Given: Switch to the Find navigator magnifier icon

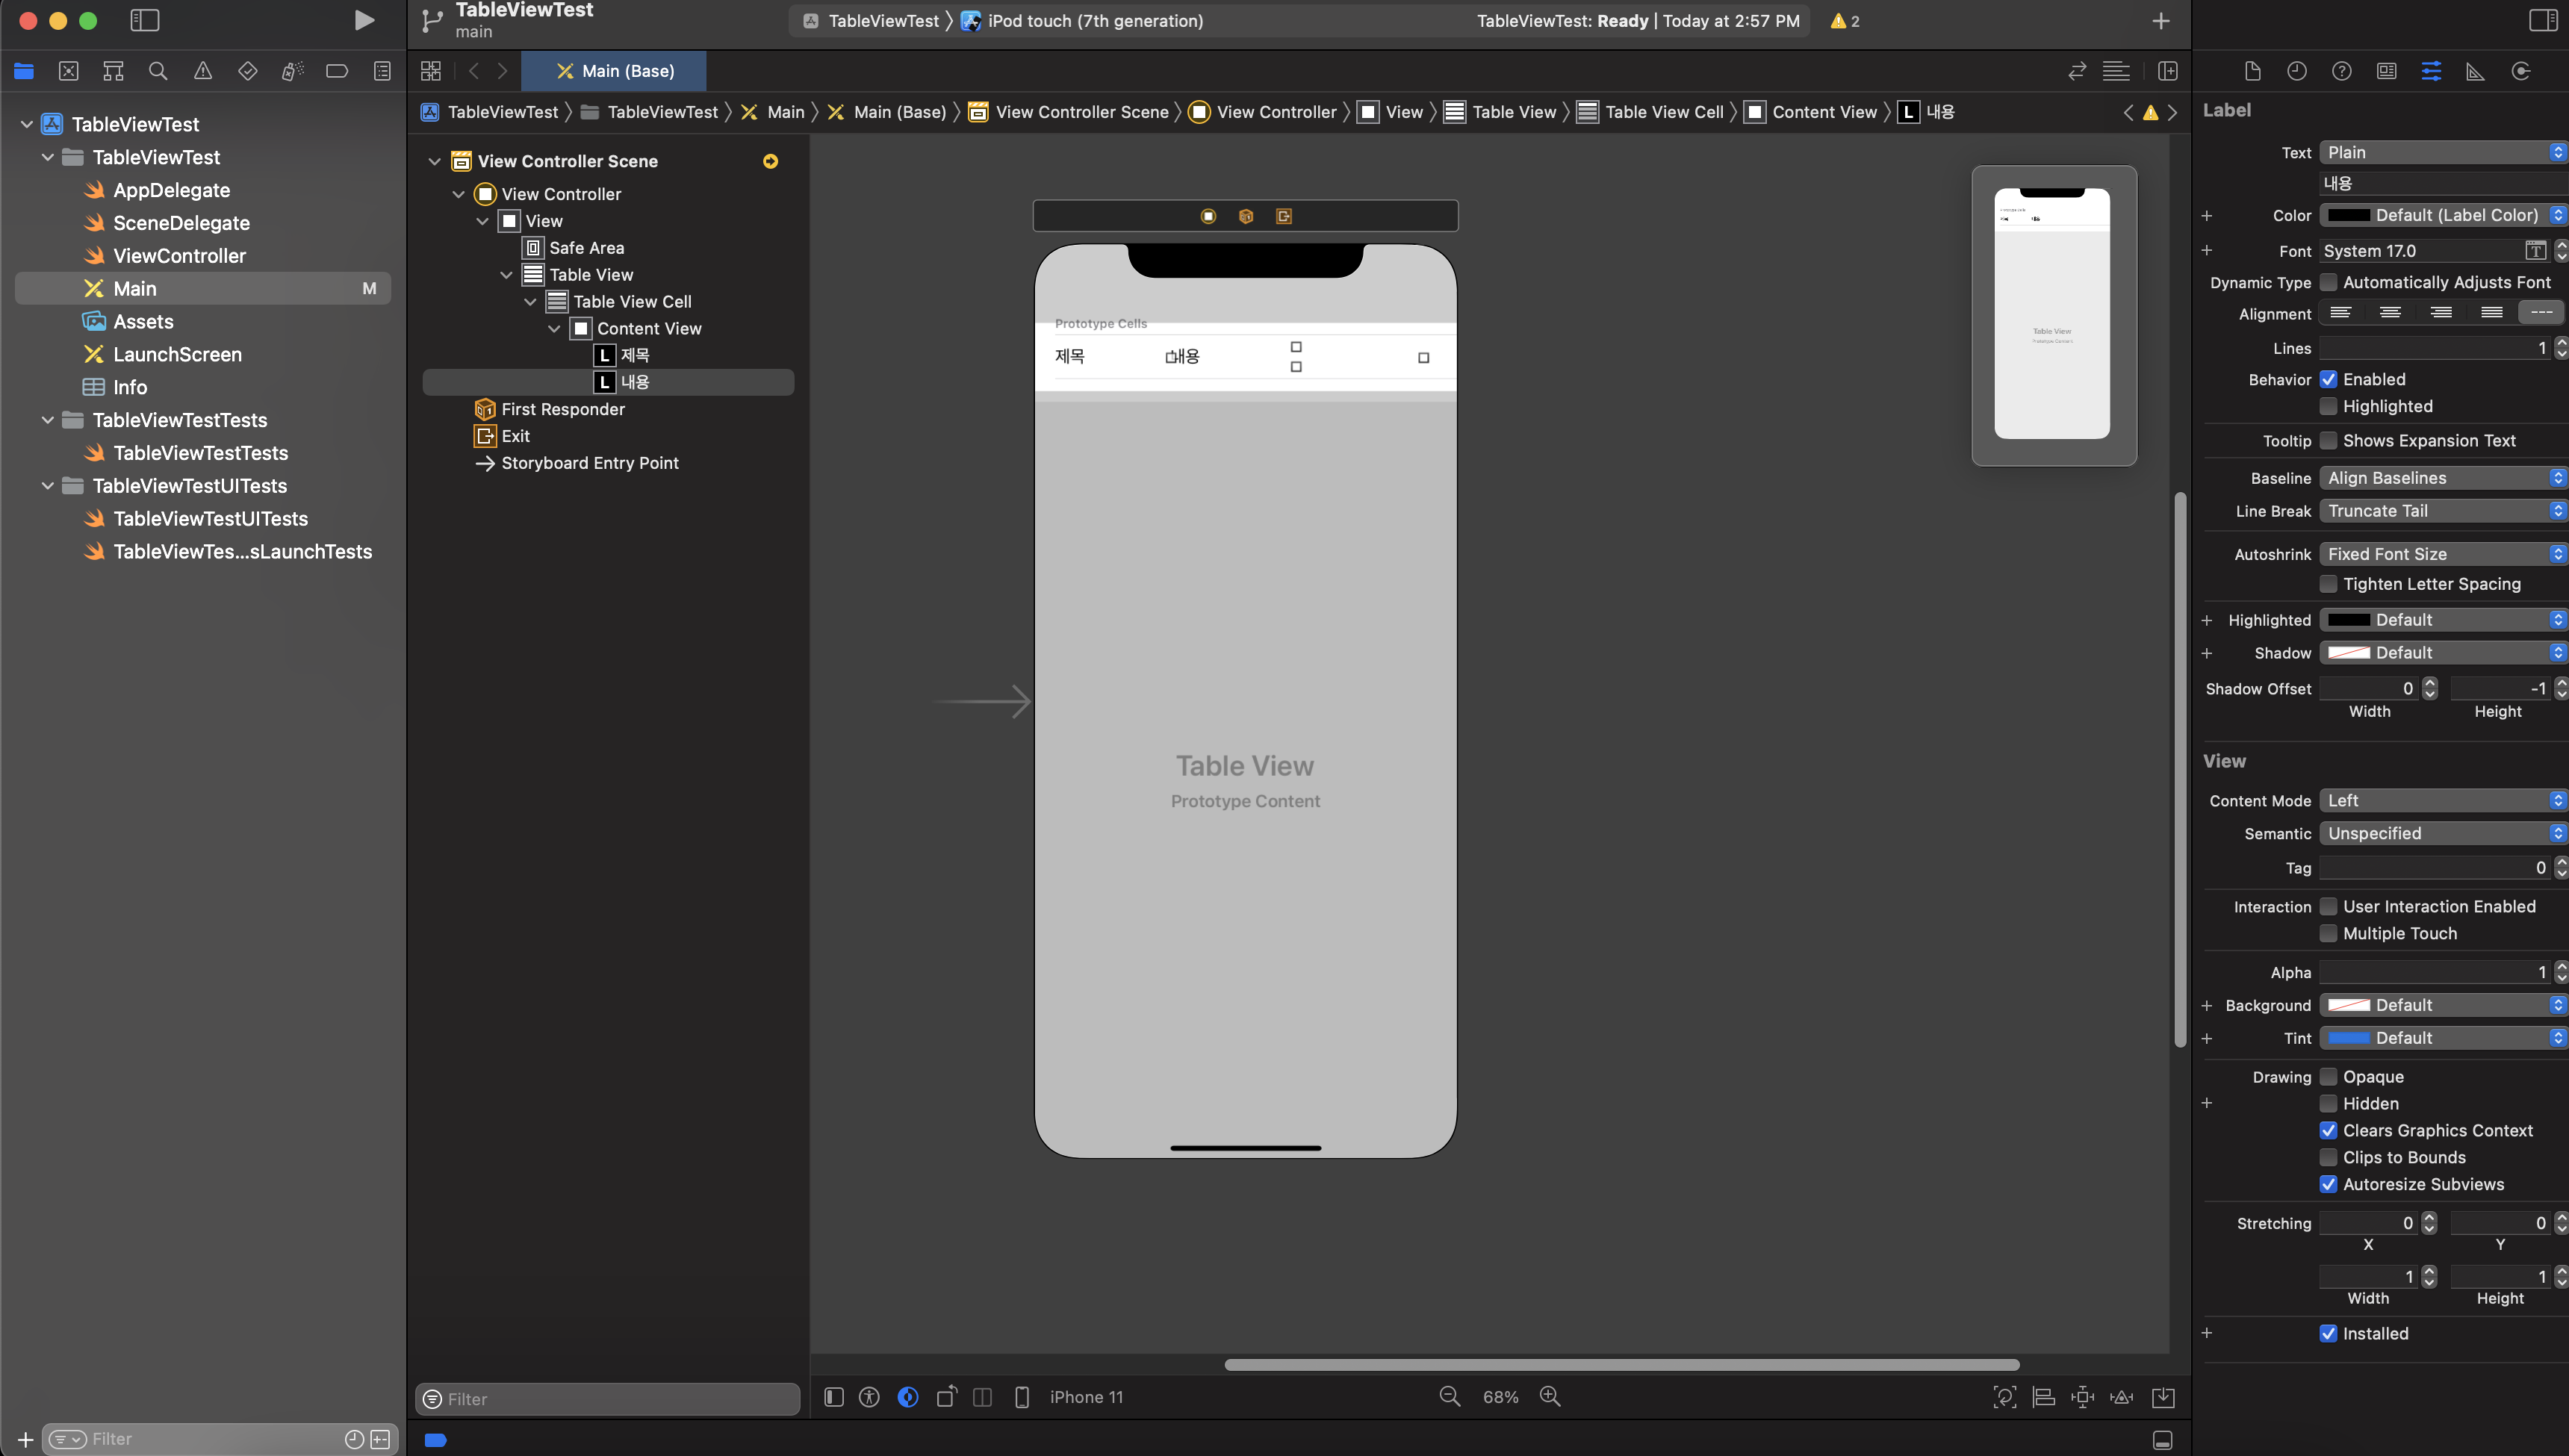Looking at the screenshot, I should (x=157, y=71).
